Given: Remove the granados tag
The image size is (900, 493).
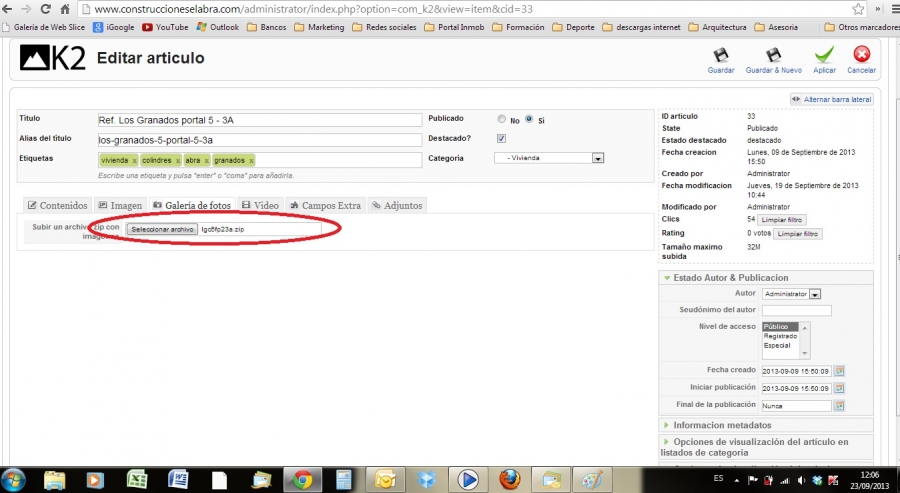Looking at the screenshot, I should pos(251,161).
